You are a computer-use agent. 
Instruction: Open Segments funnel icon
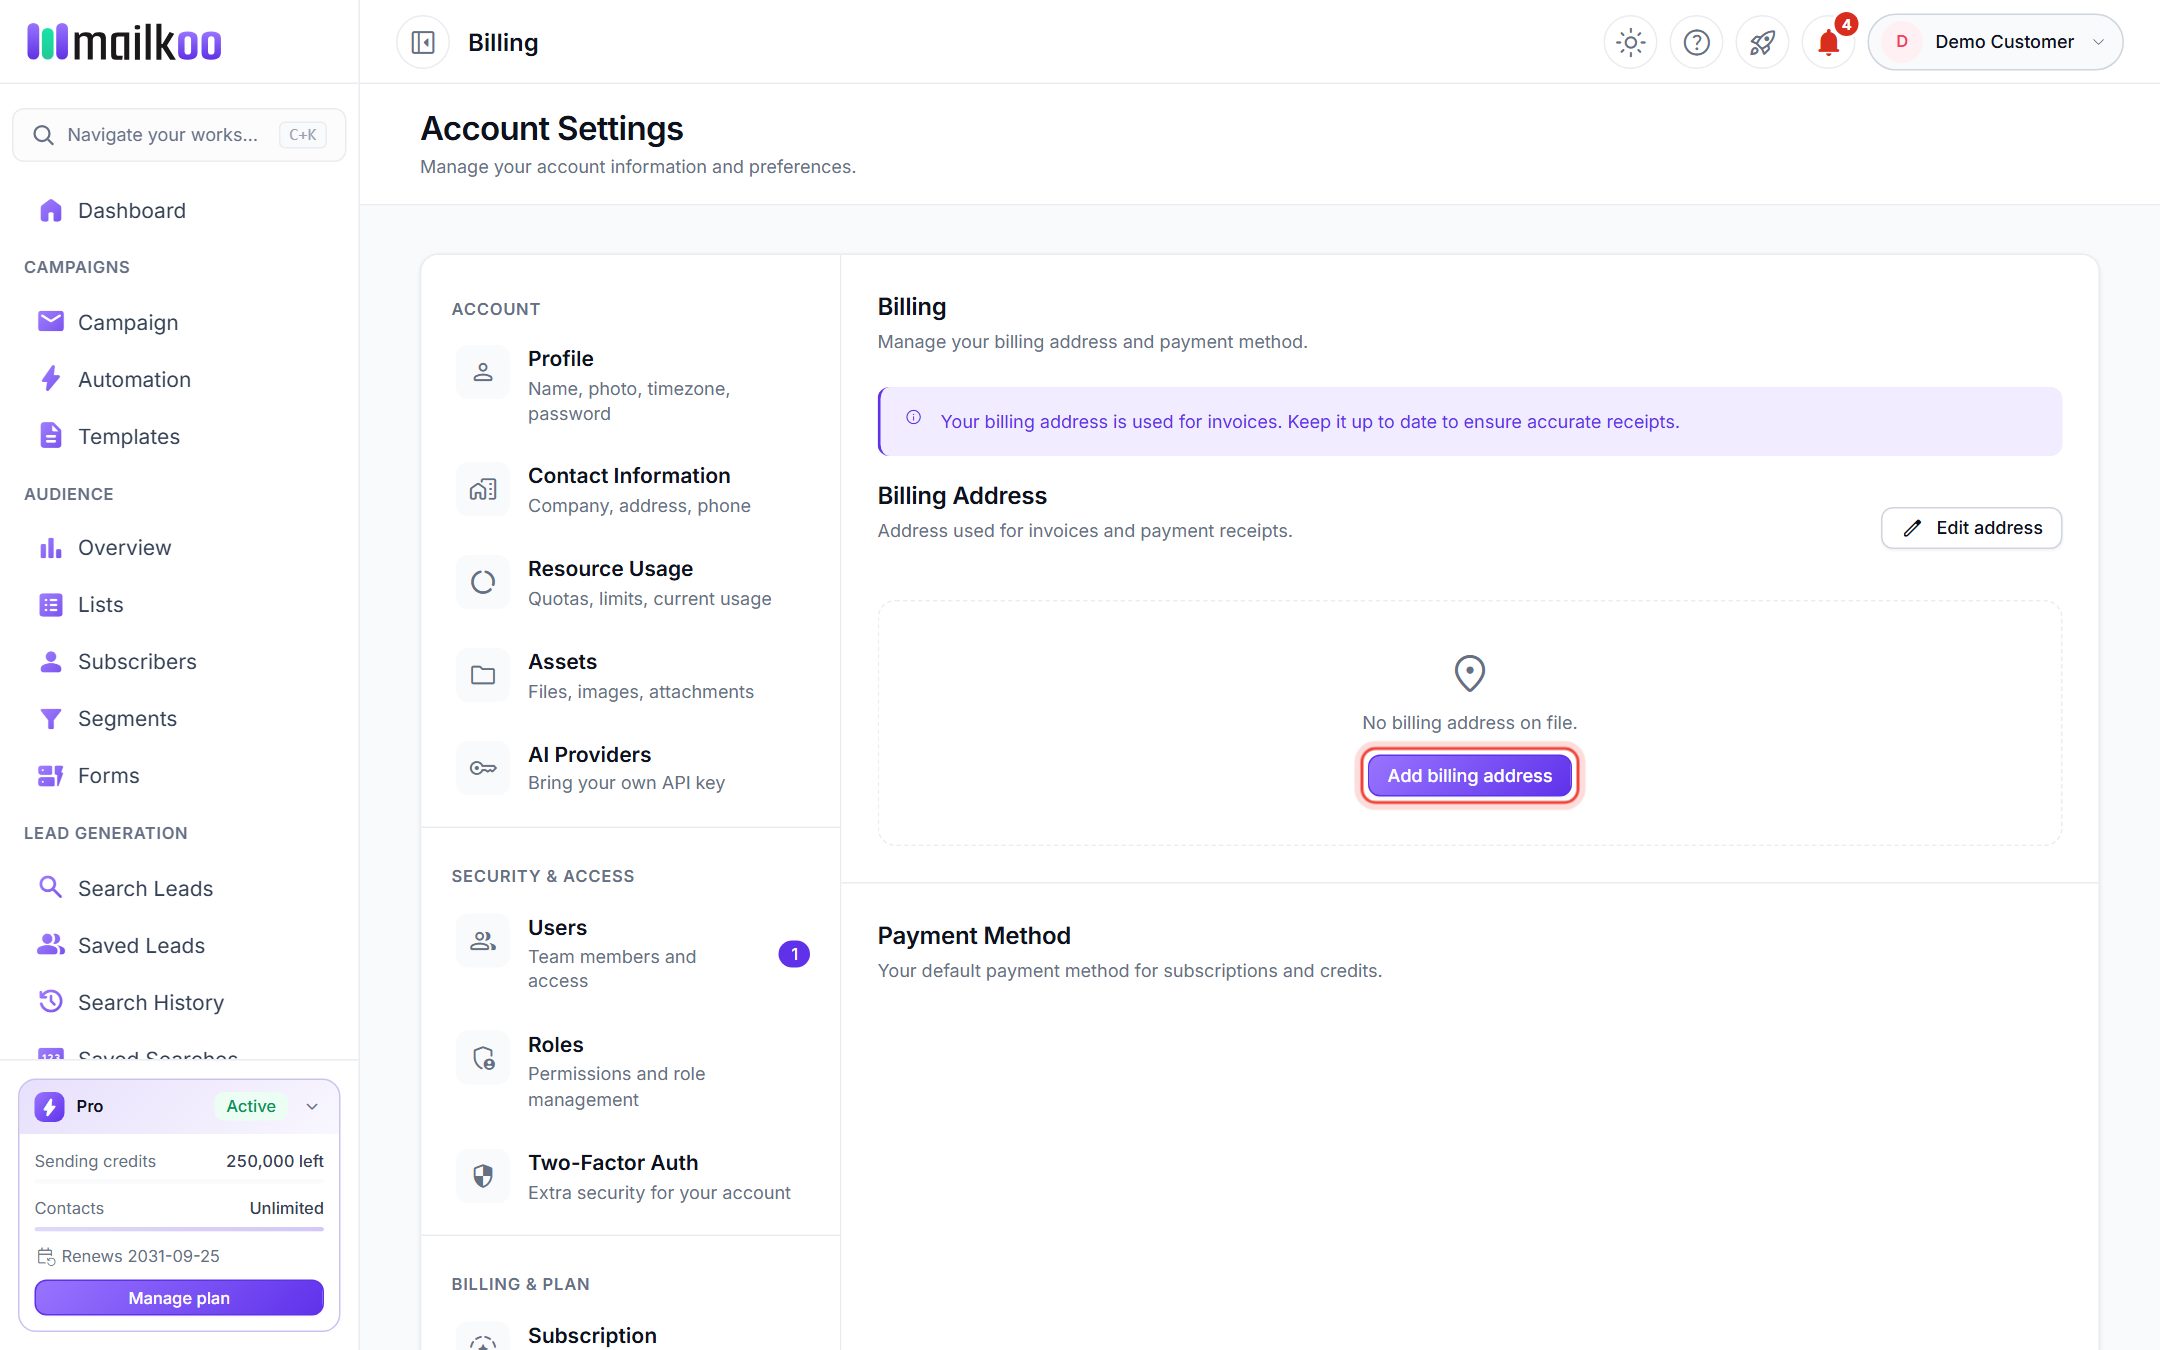50,718
